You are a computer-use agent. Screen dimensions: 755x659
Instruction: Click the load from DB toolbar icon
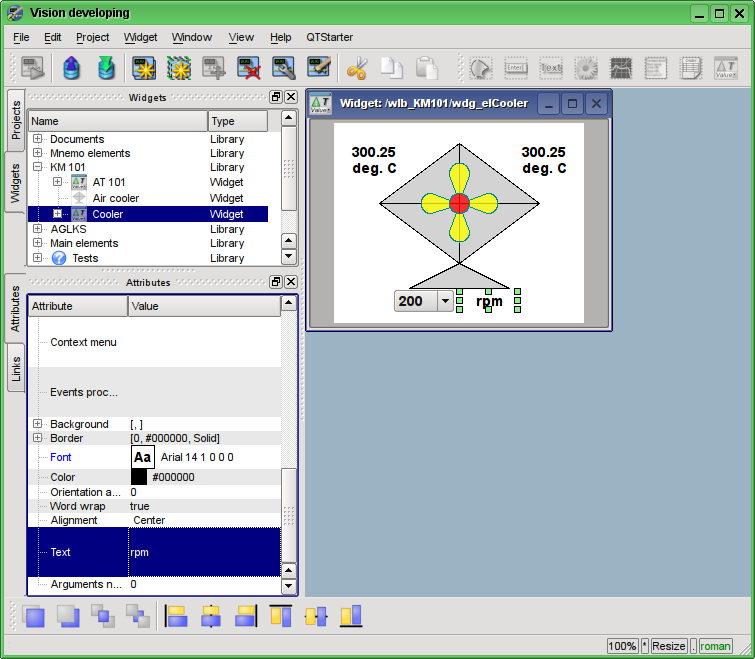click(x=71, y=68)
